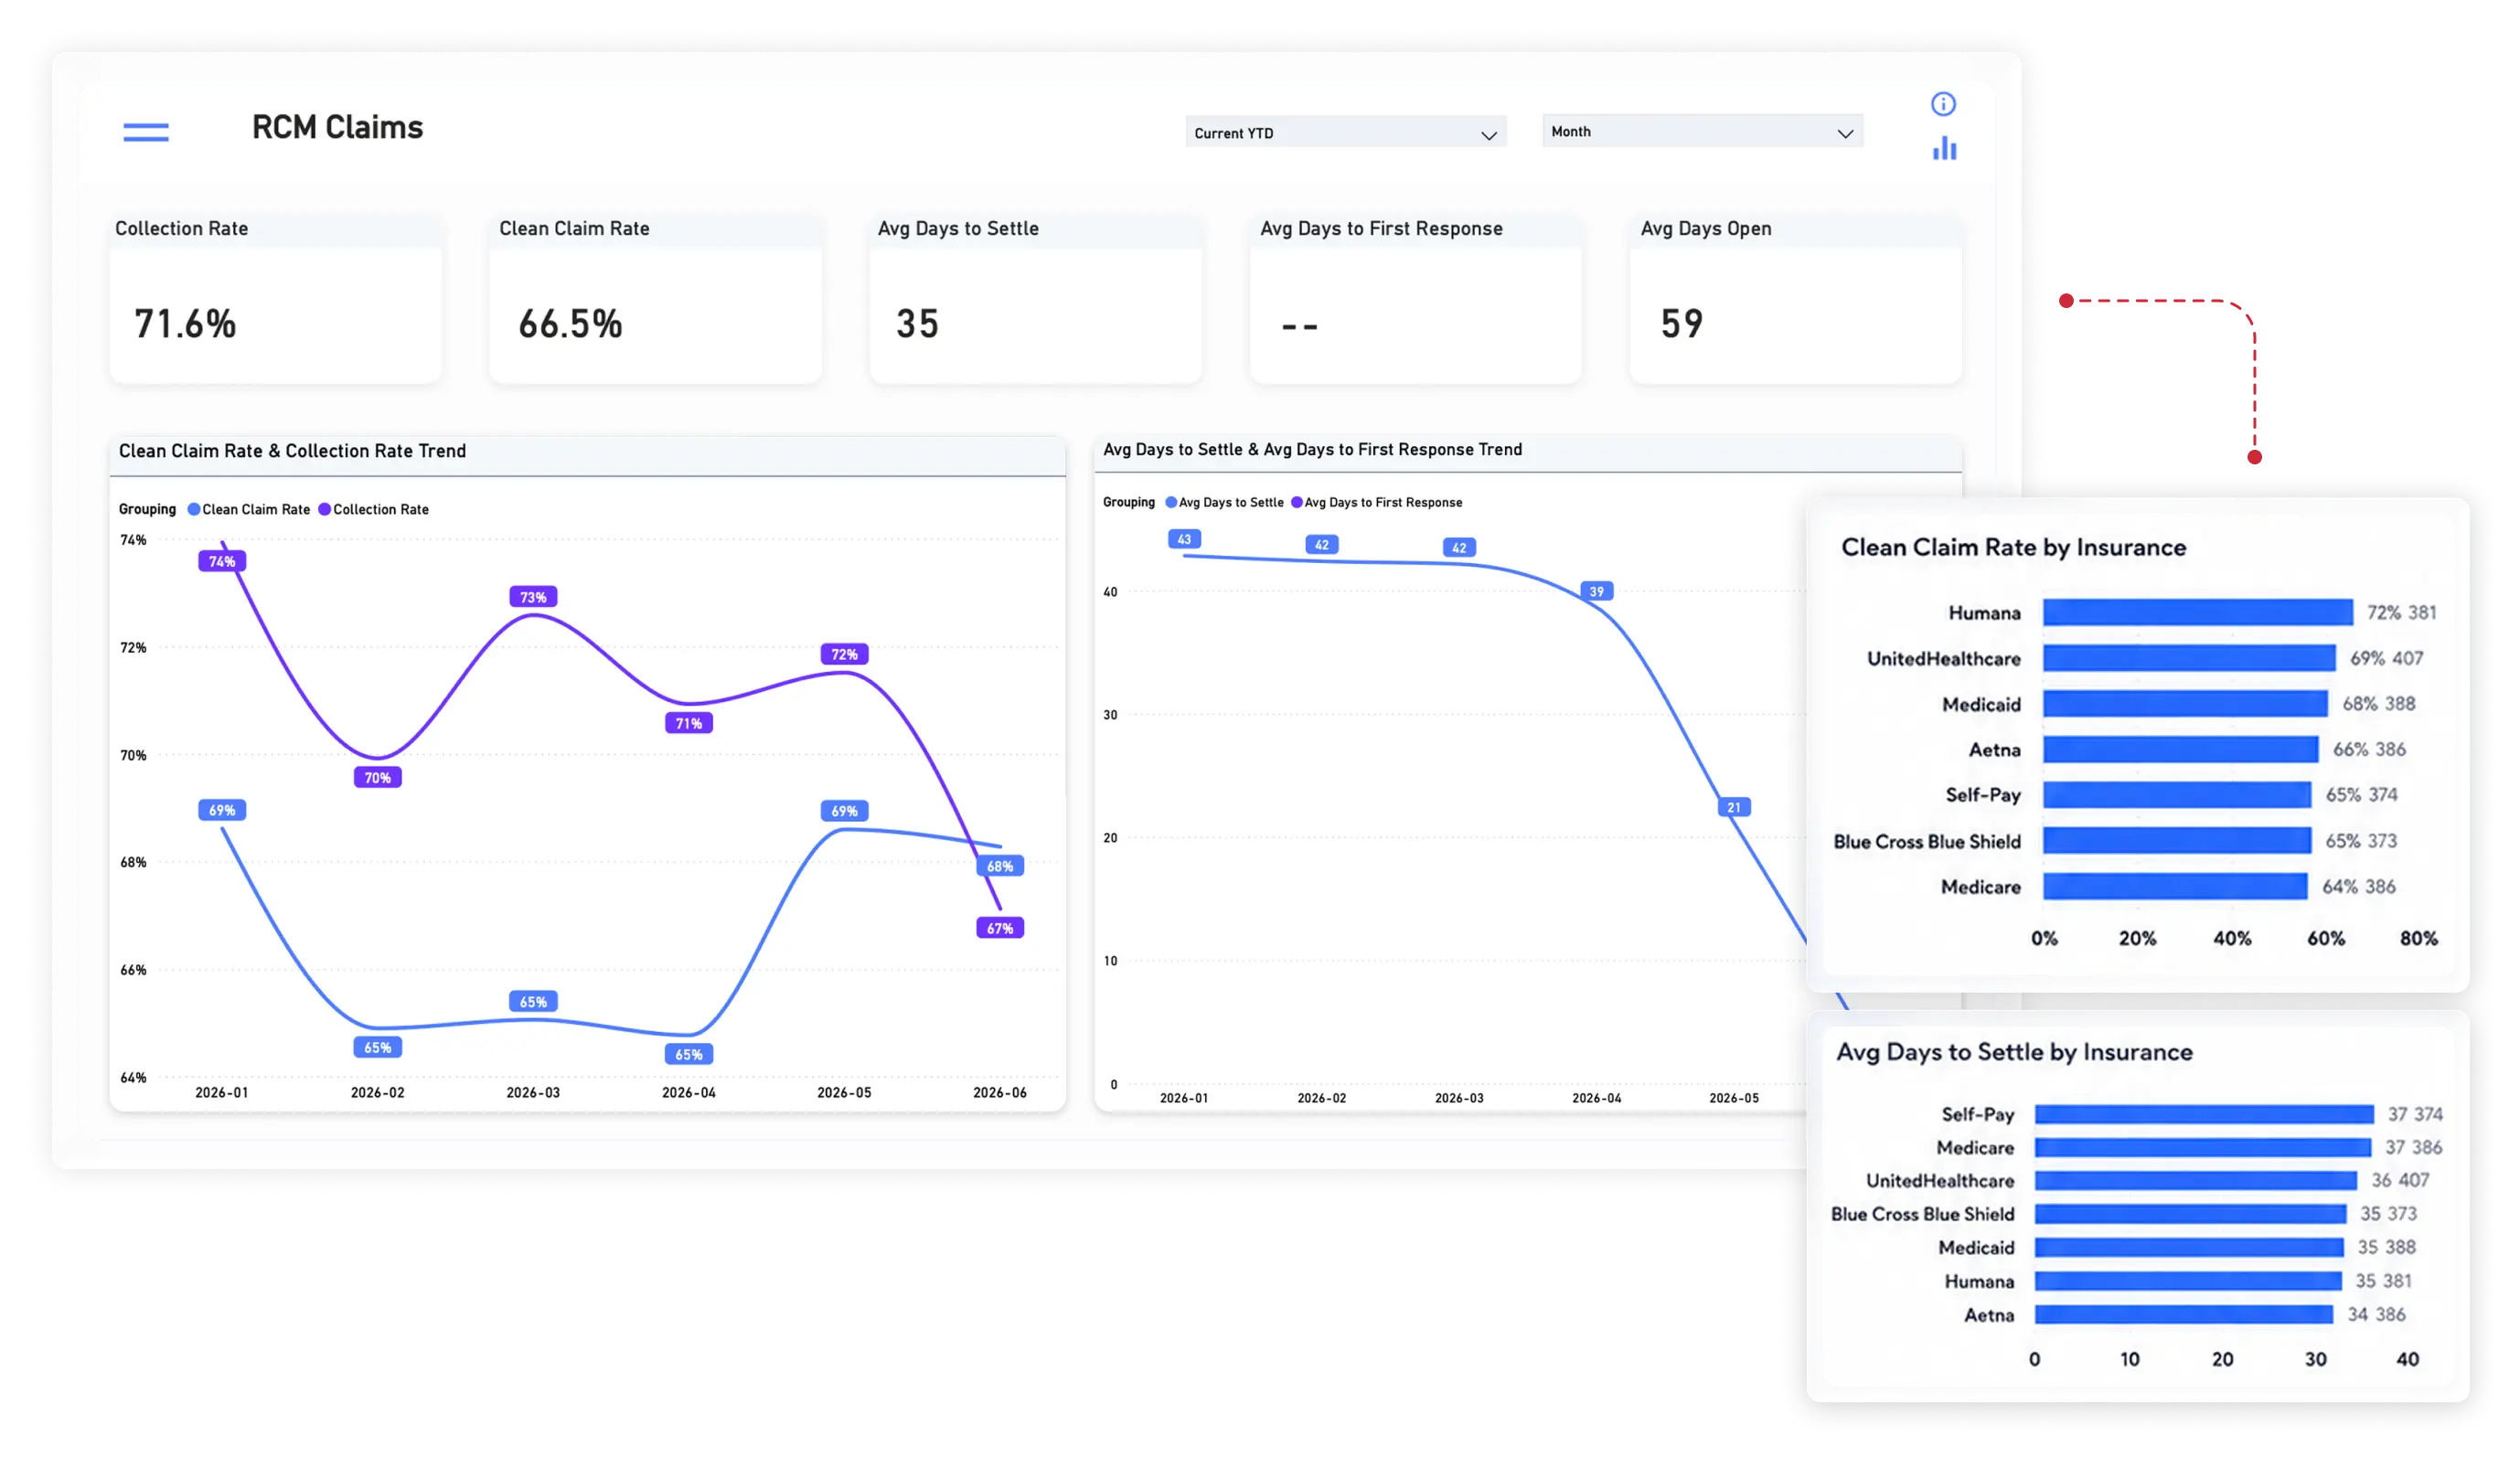The width and height of the screenshot is (2520, 1458).
Task: Click the 71% Collection Rate data label
Action: pos(689,723)
